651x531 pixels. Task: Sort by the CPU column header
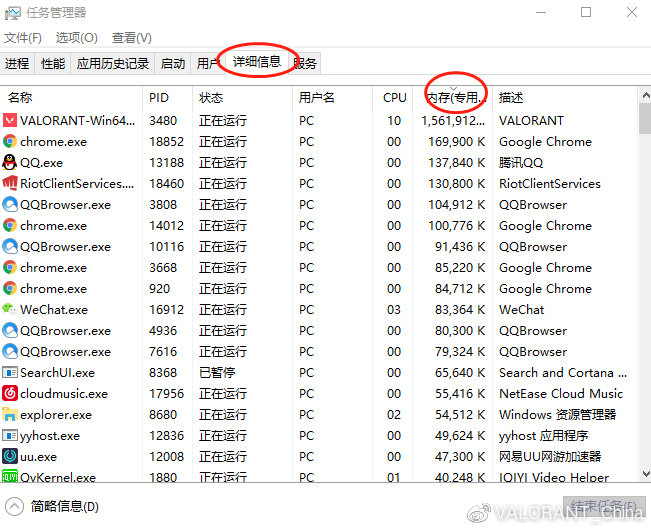tap(393, 98)
